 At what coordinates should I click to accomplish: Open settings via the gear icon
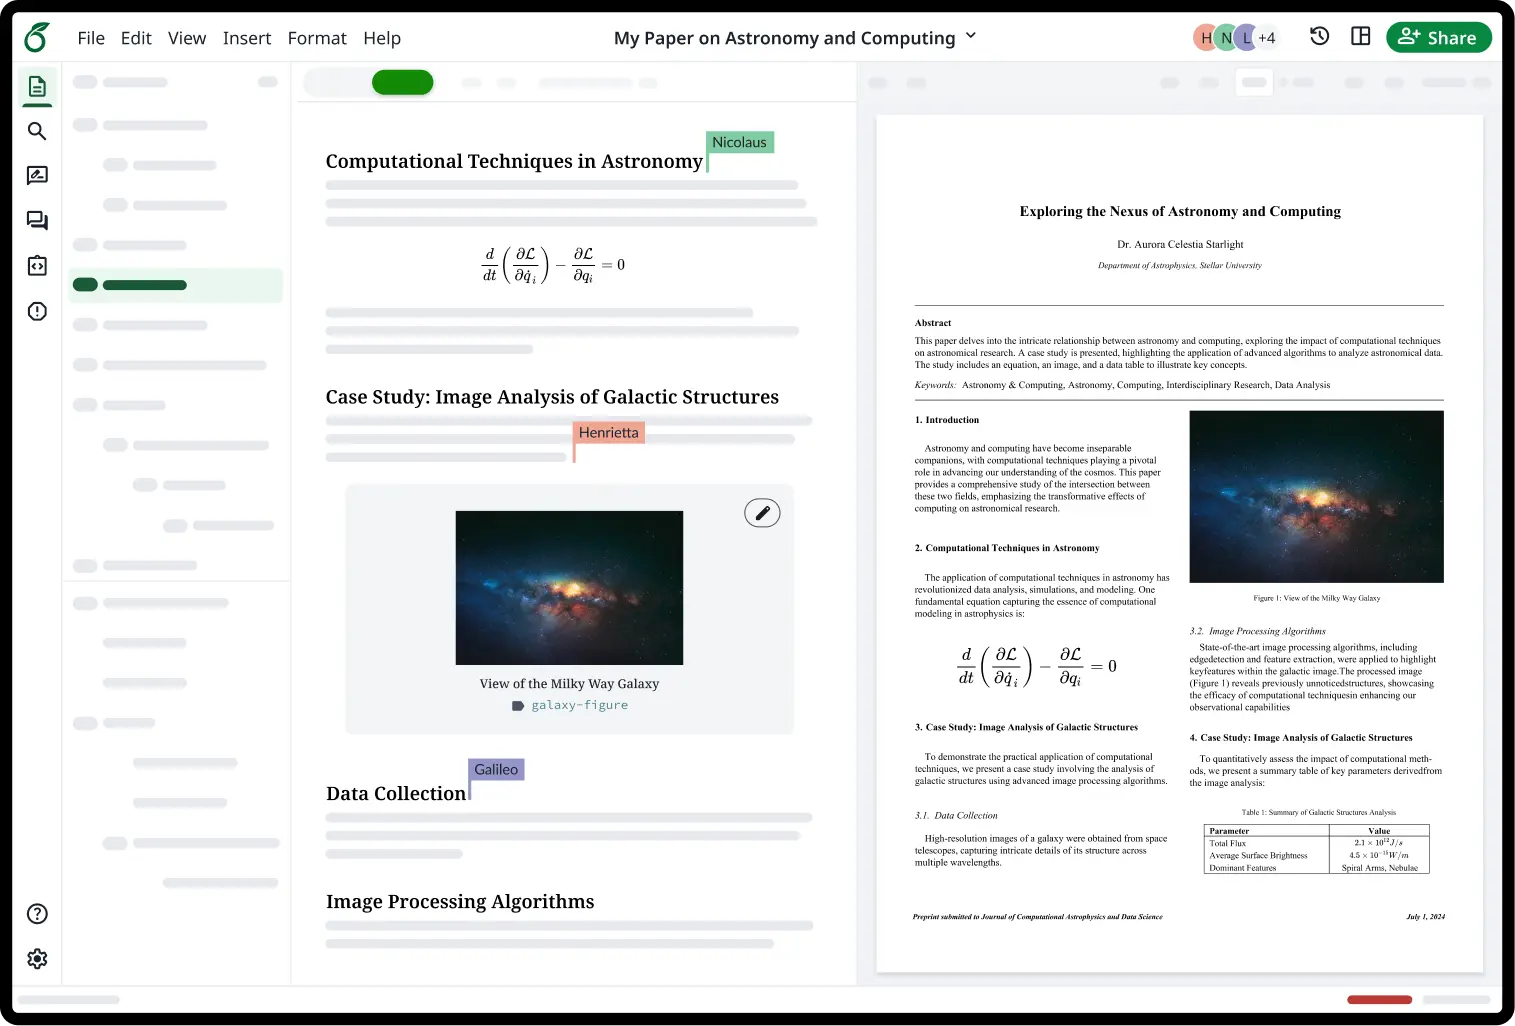[x=37, y=958]
